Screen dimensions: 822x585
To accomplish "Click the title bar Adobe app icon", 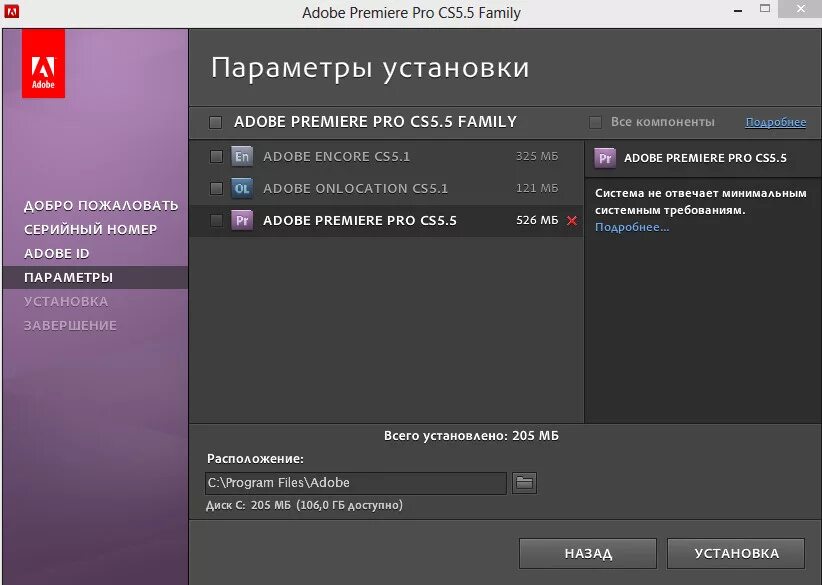I will tap(11, 11).
